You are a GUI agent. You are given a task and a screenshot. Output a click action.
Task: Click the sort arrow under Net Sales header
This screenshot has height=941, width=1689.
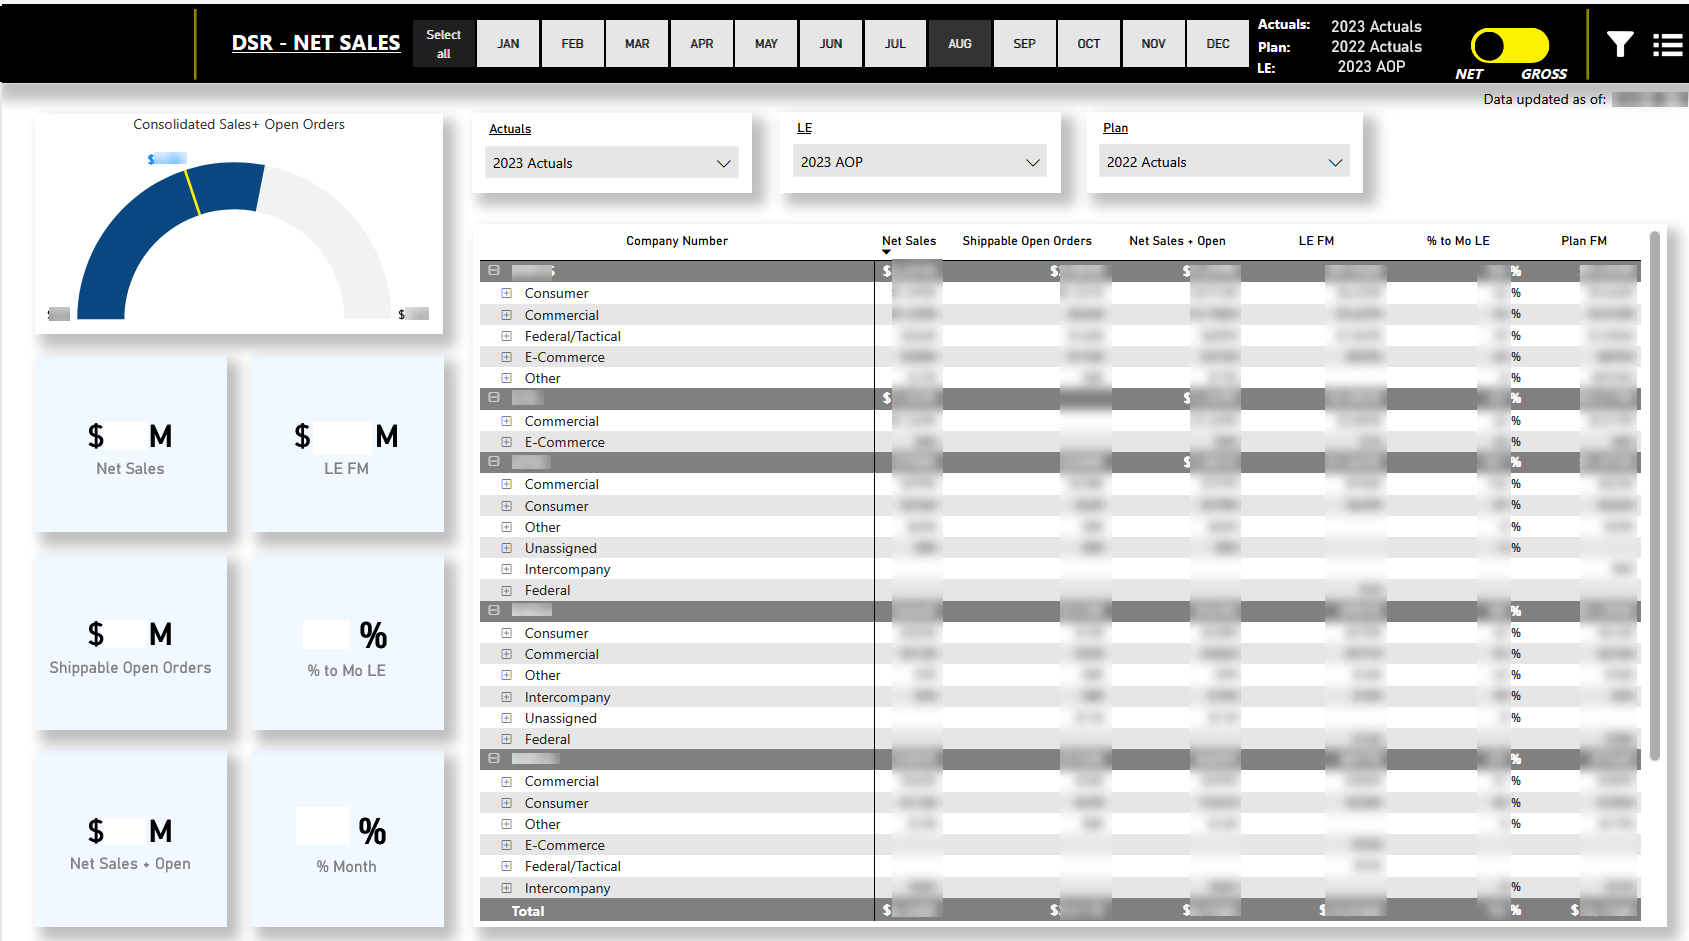point(886,252)
